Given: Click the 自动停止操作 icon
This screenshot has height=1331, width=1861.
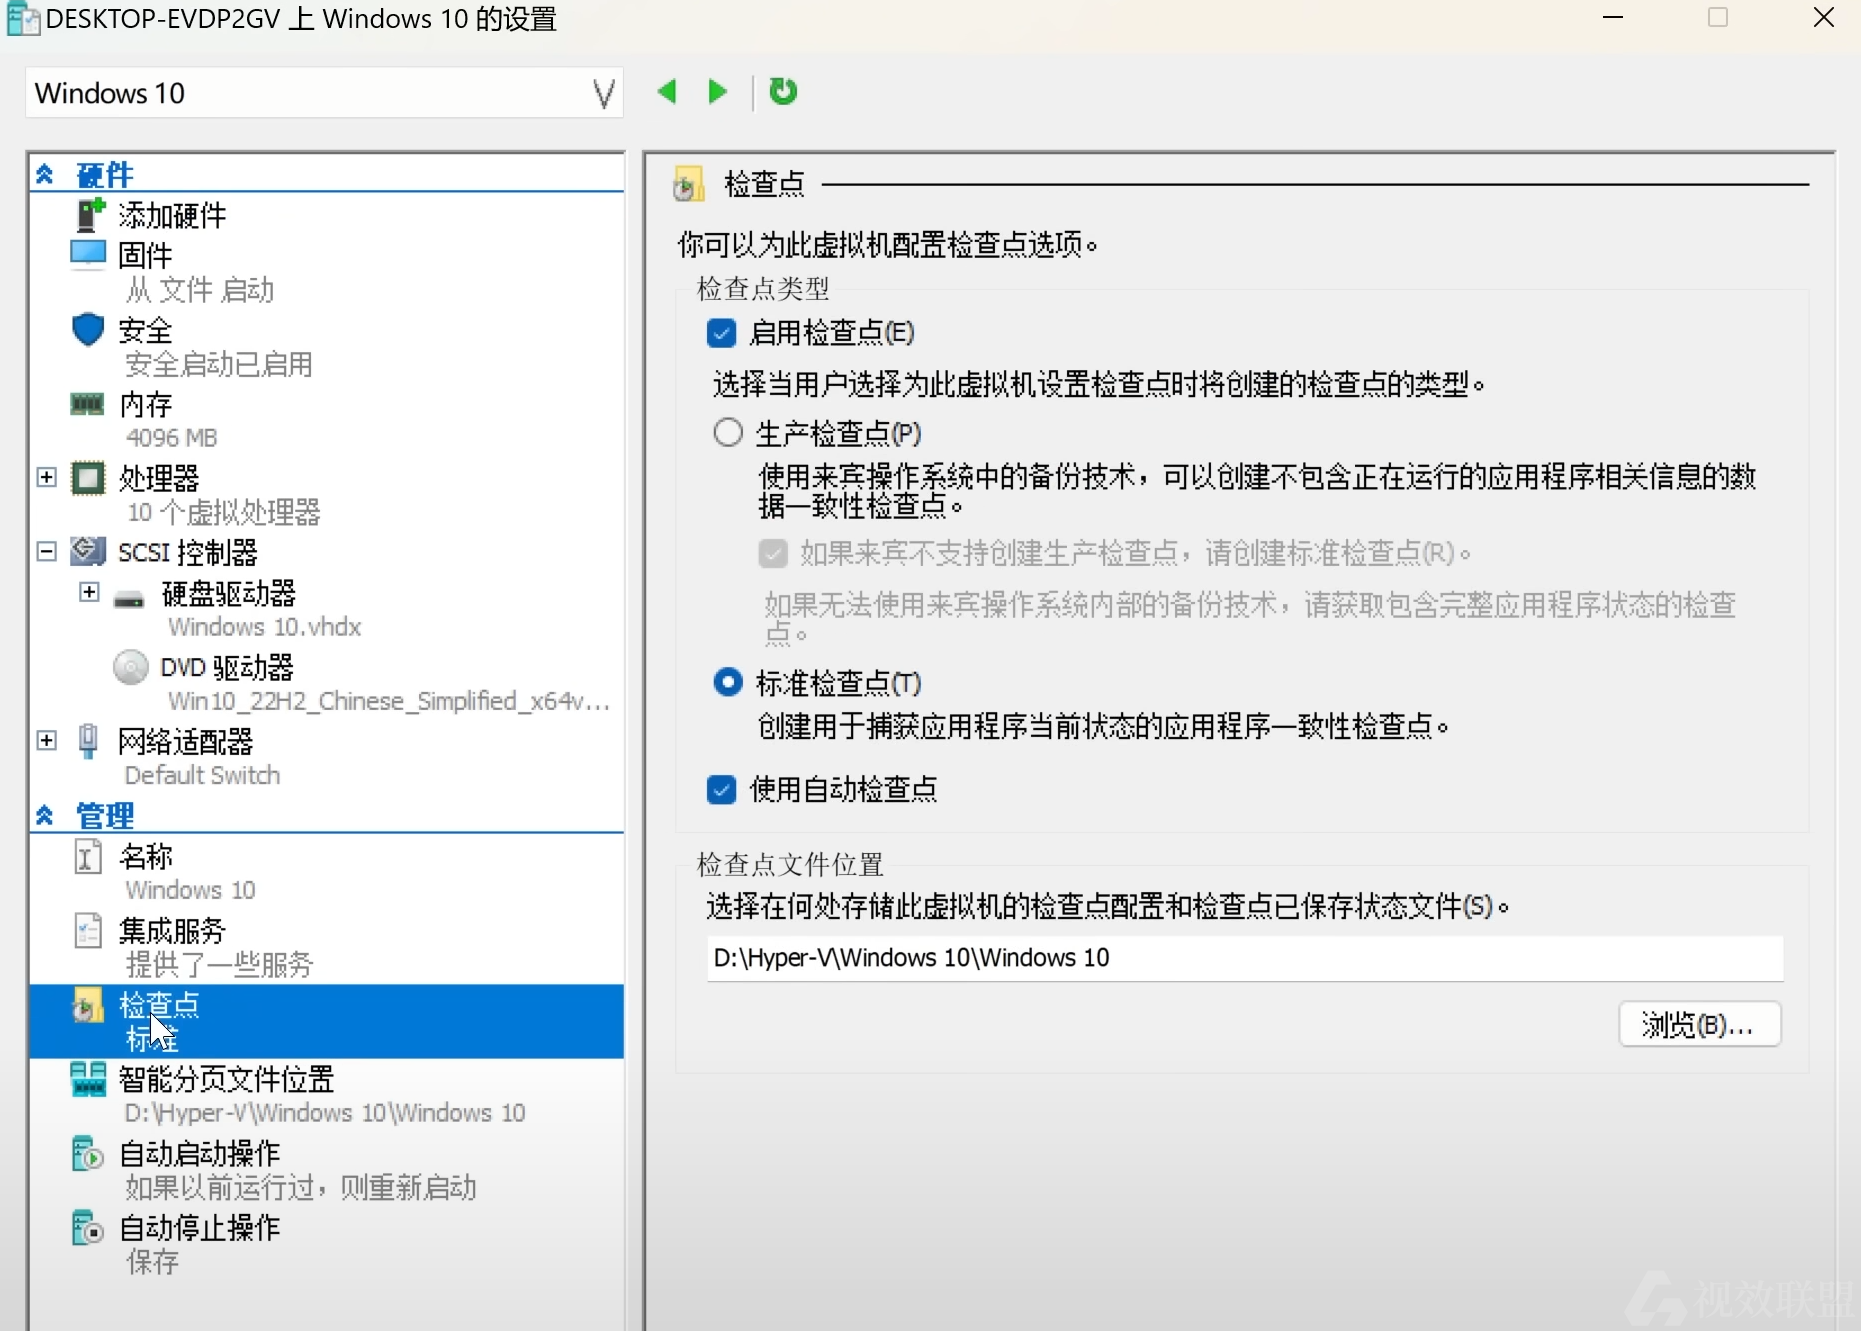Looking at the screenshot, I should [88, 1228].
